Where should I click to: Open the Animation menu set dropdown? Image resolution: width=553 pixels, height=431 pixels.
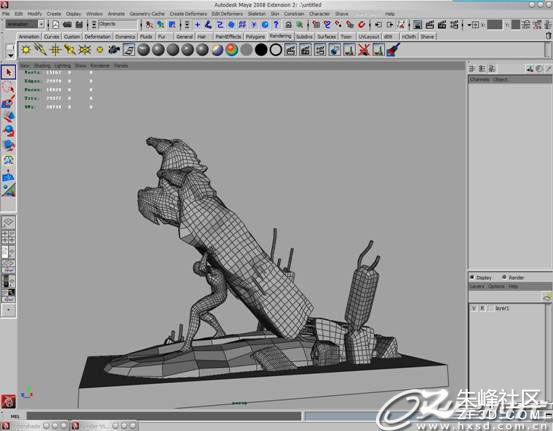click(25, 24)
